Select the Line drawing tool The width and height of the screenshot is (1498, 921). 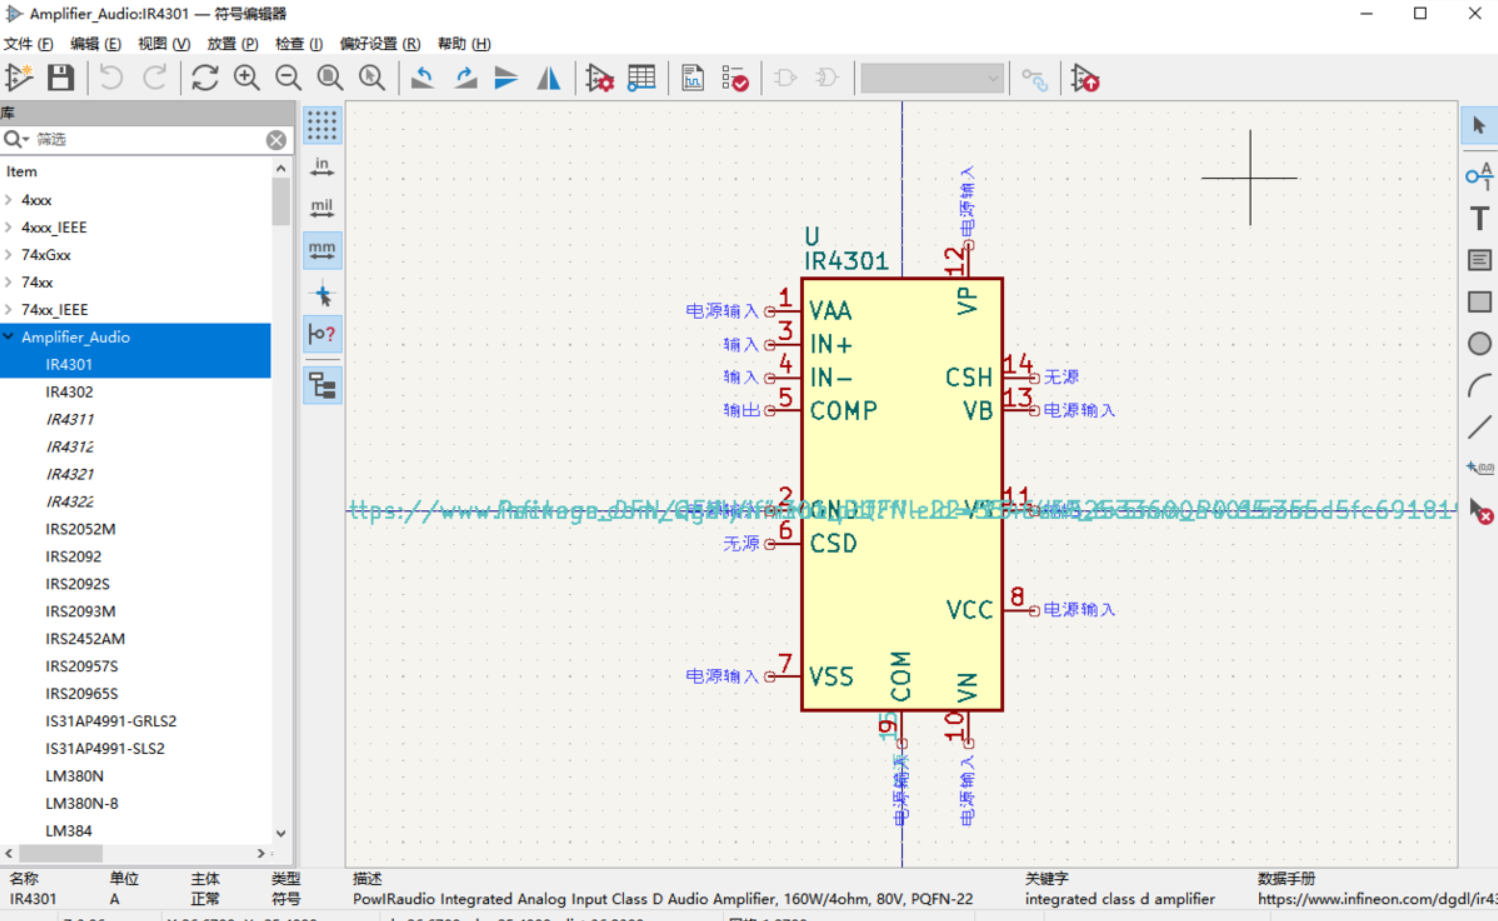coord(1479,427)
